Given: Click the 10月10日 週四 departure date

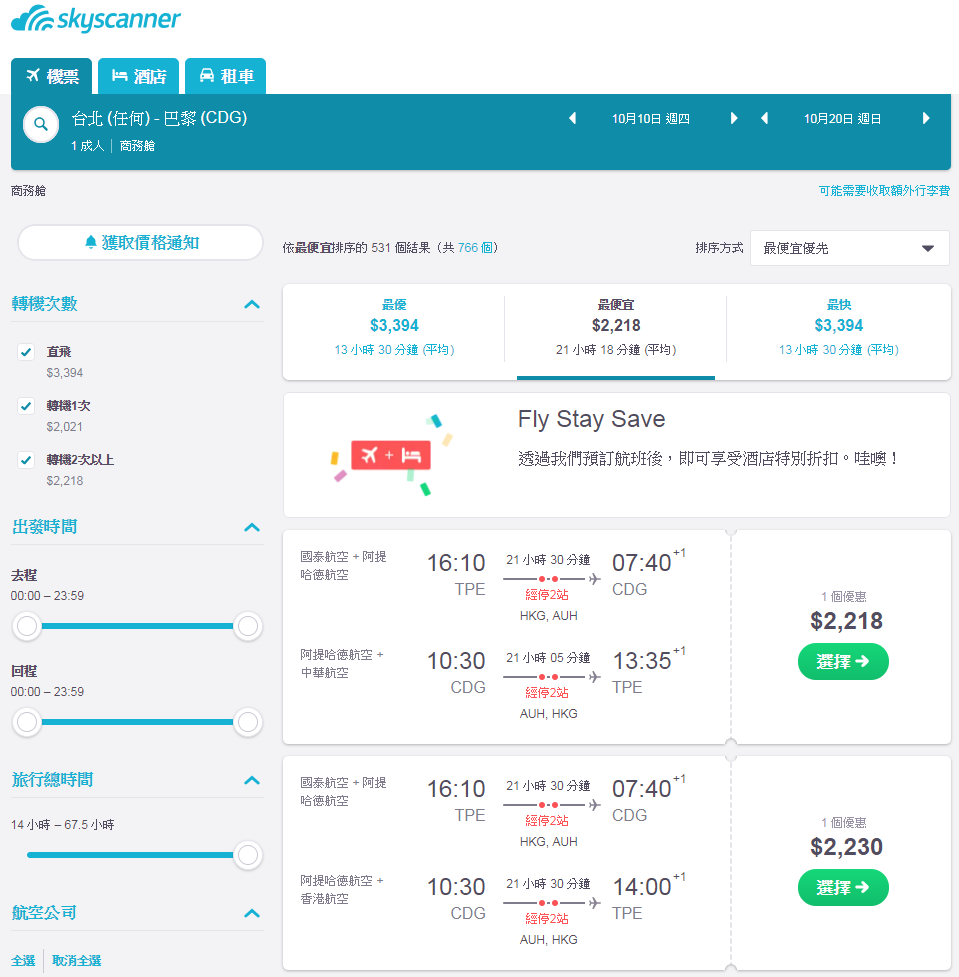Looking at the screenshot, I should 651,118.
